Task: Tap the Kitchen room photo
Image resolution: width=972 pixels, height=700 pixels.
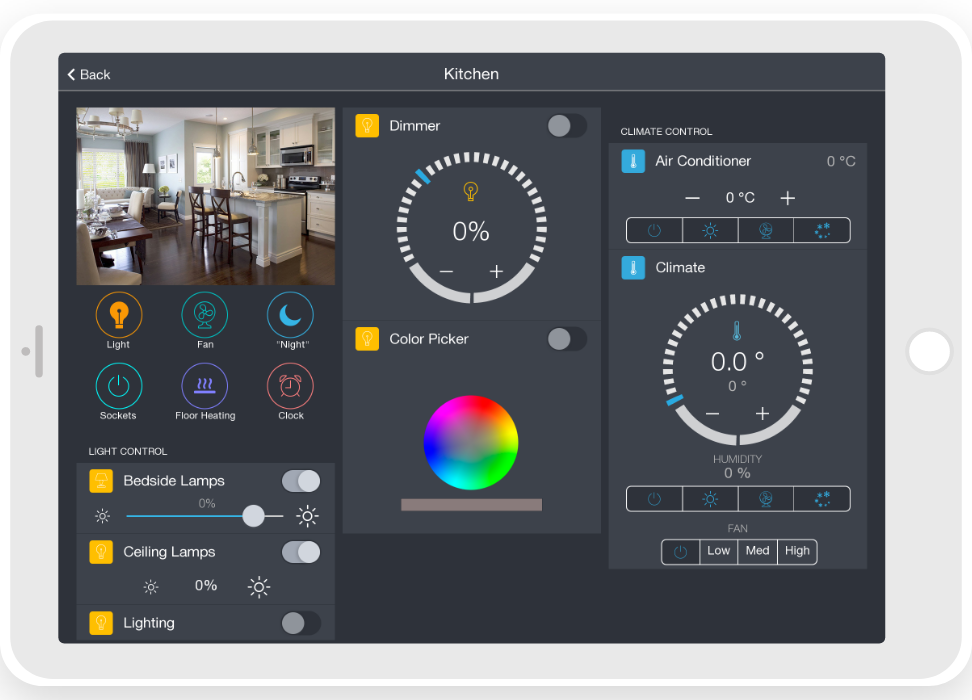Action: (x=205, y=196)
